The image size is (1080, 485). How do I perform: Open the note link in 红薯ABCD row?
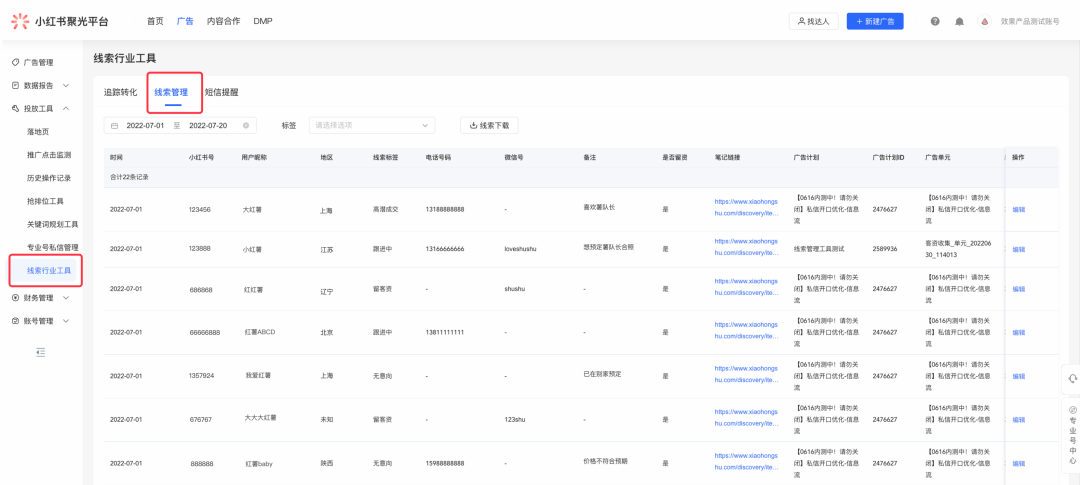tap(747, 331)
